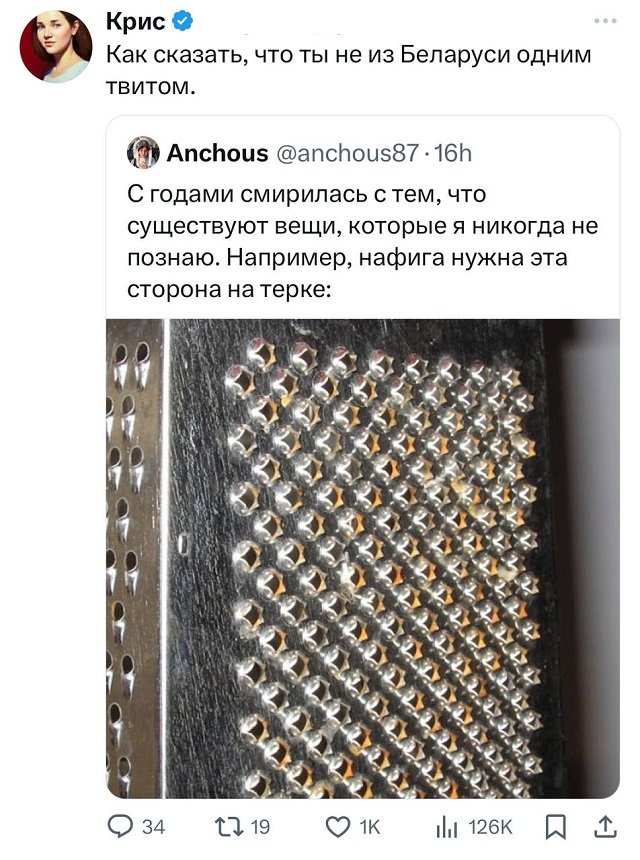This screenshot has width=640, height=860.
Task: Click the 1K likes count
Action: click(370, 827)
